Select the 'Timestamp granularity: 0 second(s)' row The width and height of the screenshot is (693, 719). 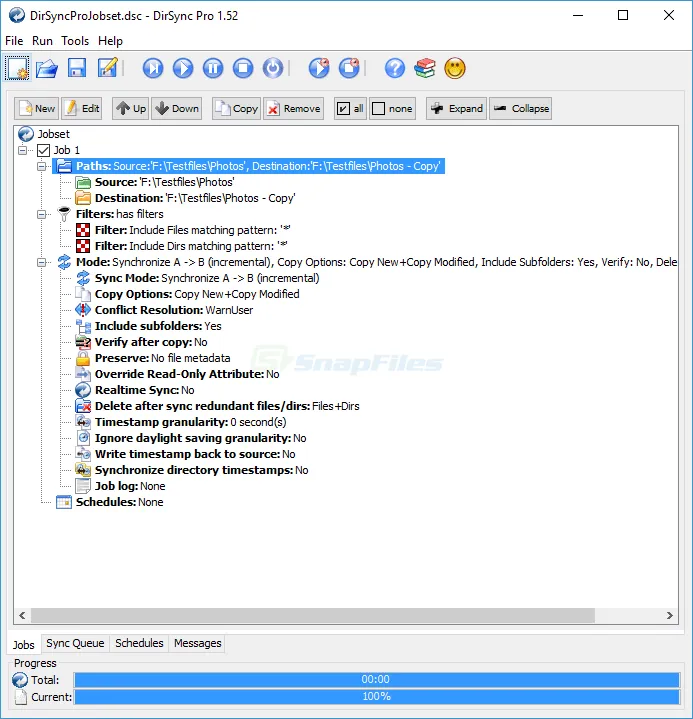[x=181, y=422]
